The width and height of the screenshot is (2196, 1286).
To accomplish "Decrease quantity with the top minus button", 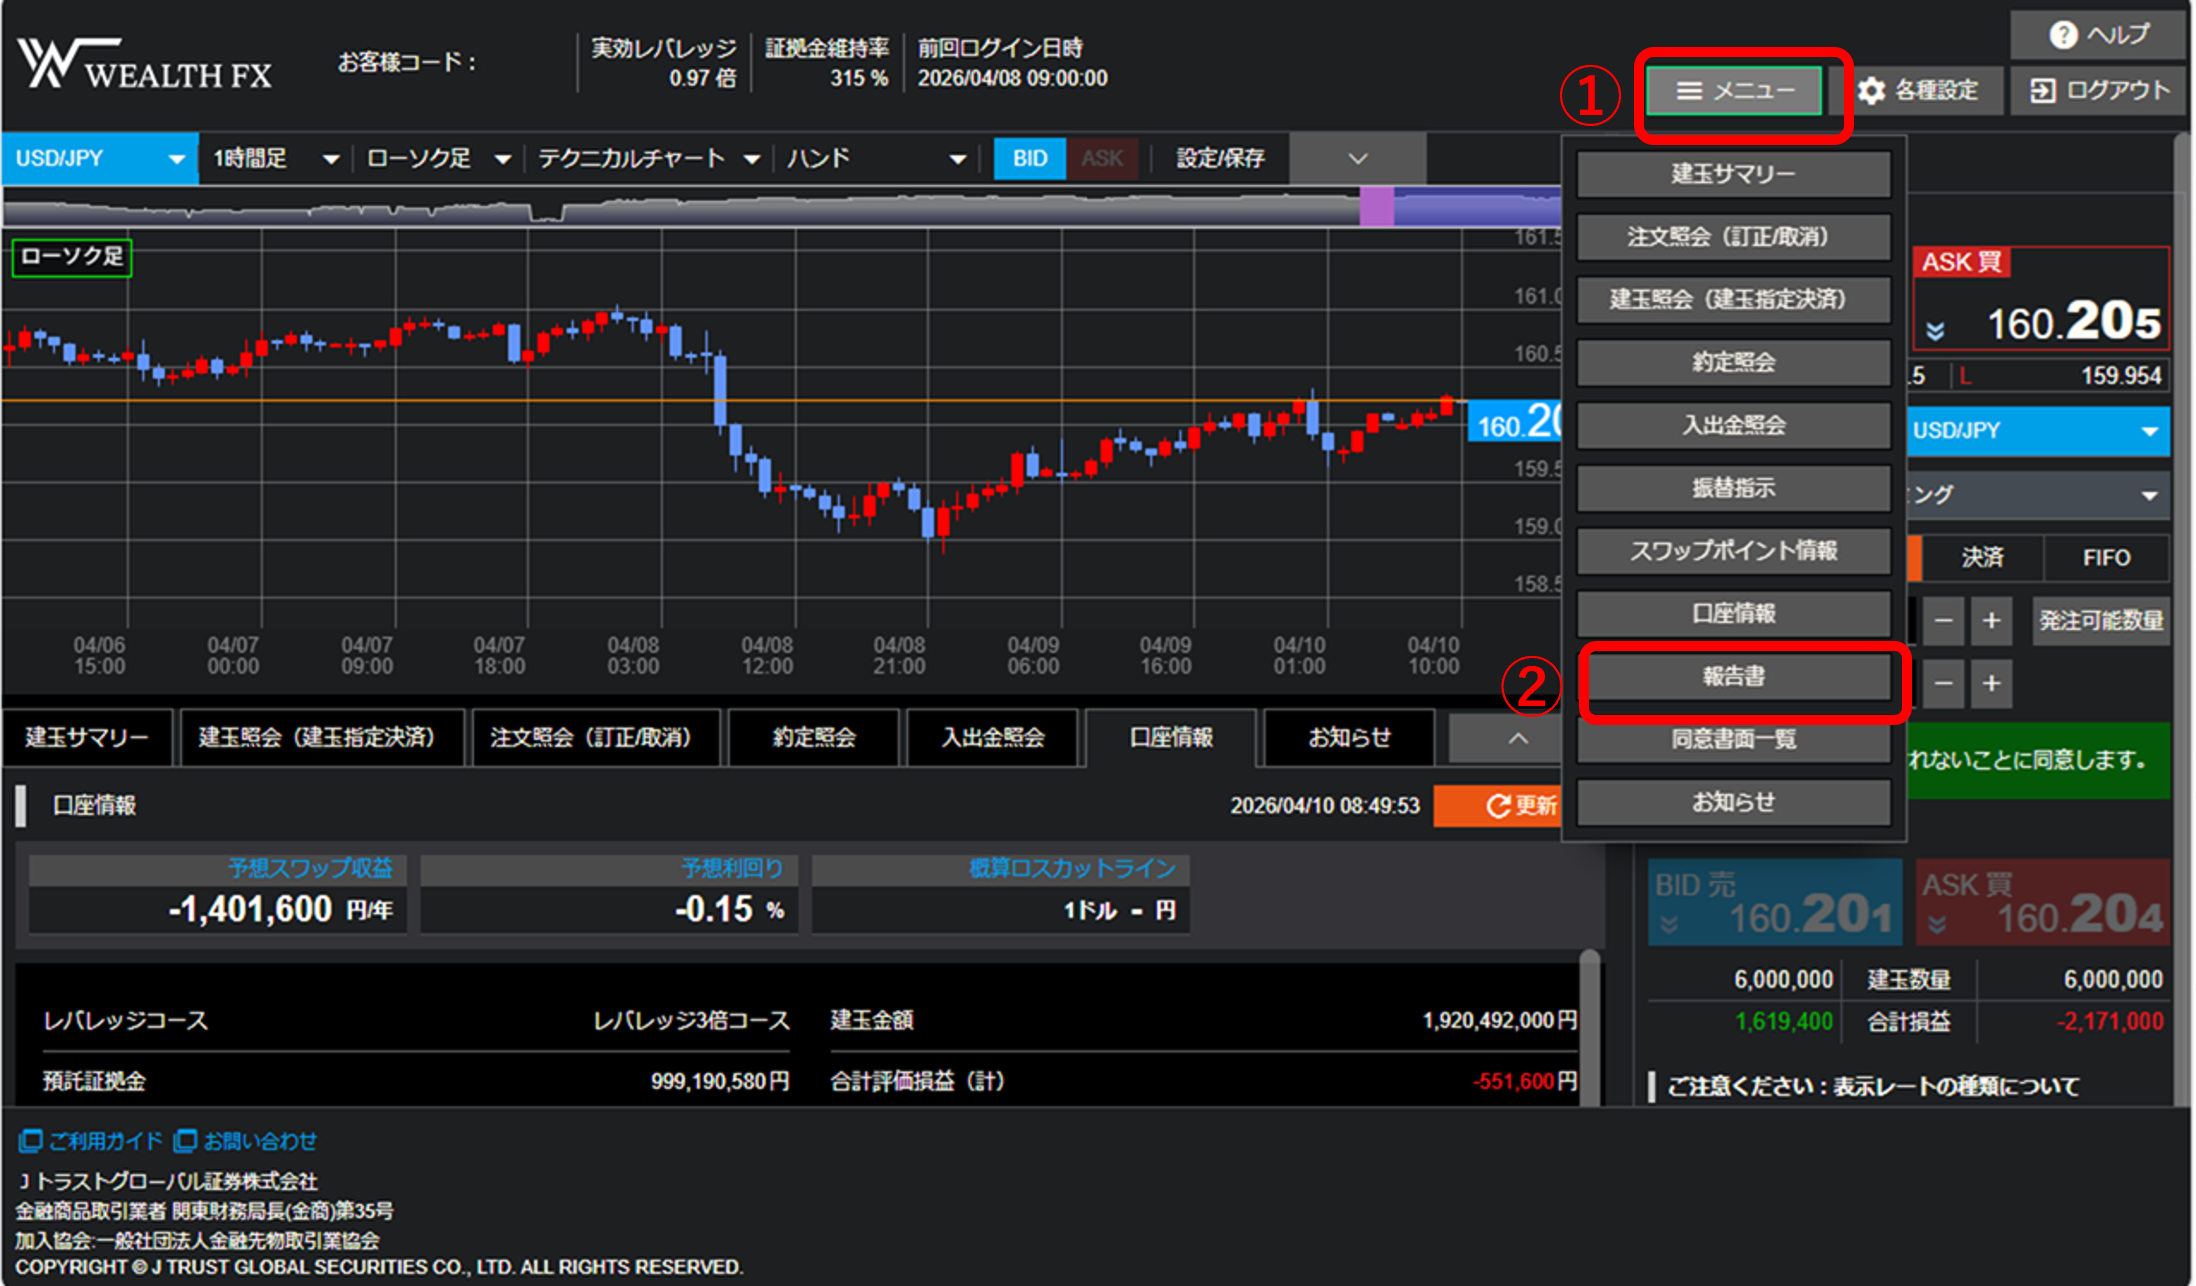I will pyautogui.click(x=1943, y=621).
